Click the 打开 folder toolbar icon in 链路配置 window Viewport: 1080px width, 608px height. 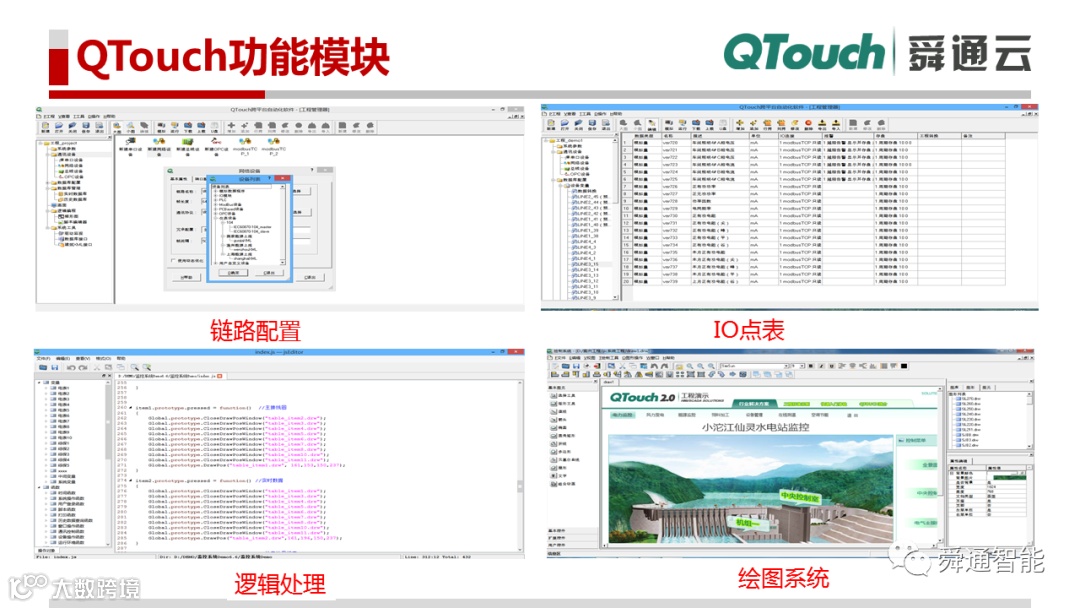click(x=59, y=125)
